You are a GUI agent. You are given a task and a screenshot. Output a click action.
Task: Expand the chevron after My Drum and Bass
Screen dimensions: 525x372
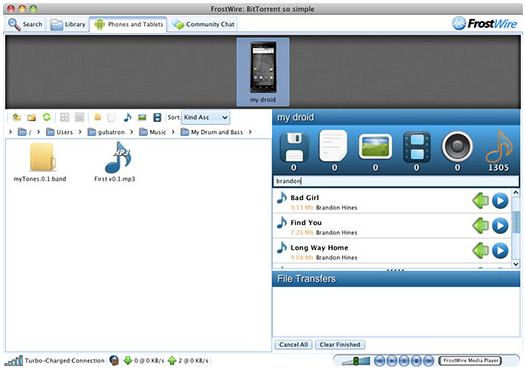[x=250, y=132]
